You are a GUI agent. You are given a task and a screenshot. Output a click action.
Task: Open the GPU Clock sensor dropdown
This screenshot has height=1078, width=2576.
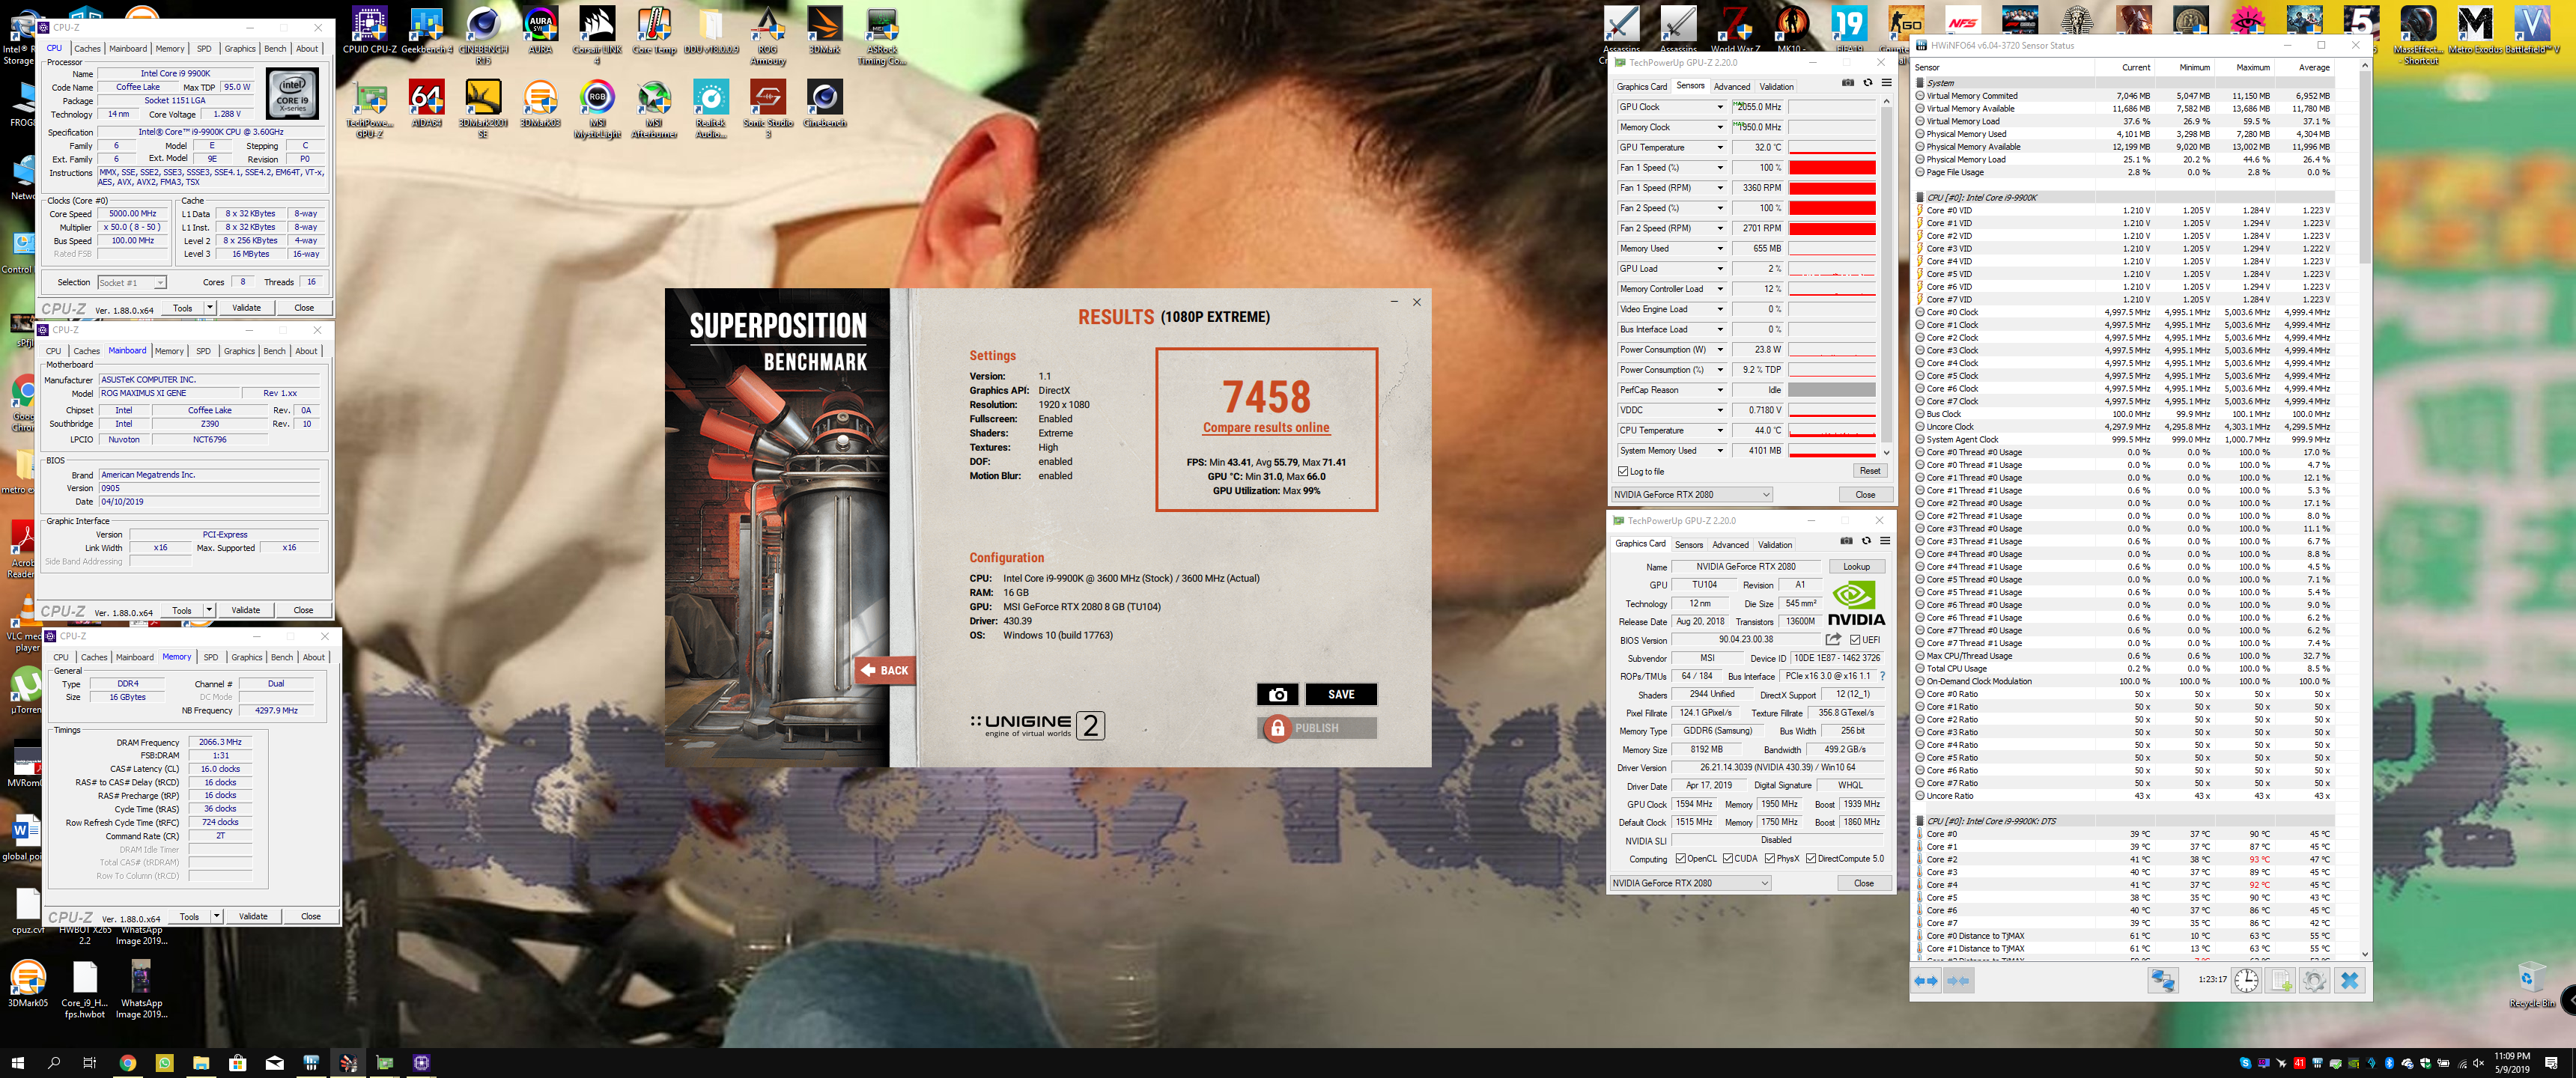pyautogui.click(x=1720, y=107)
